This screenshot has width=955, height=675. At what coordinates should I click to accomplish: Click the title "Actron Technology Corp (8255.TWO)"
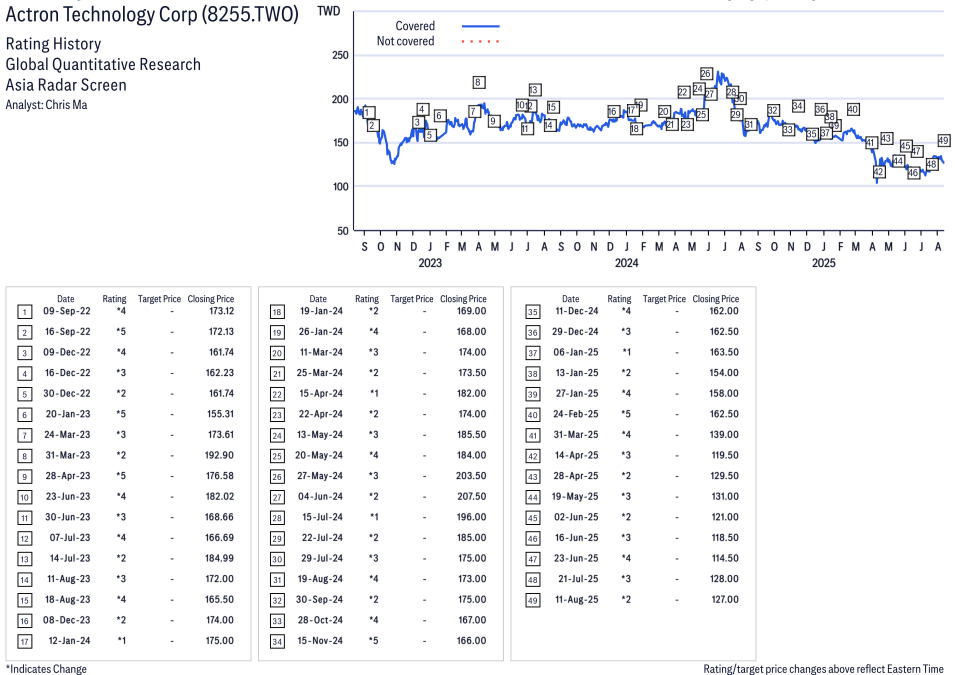152,15
